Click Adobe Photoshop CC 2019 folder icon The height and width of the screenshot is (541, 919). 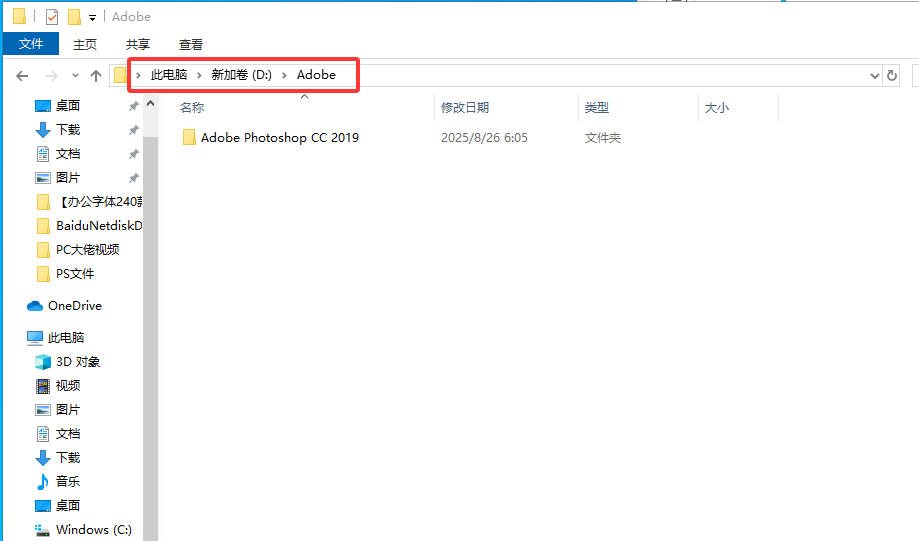click(x=189, y=138)
